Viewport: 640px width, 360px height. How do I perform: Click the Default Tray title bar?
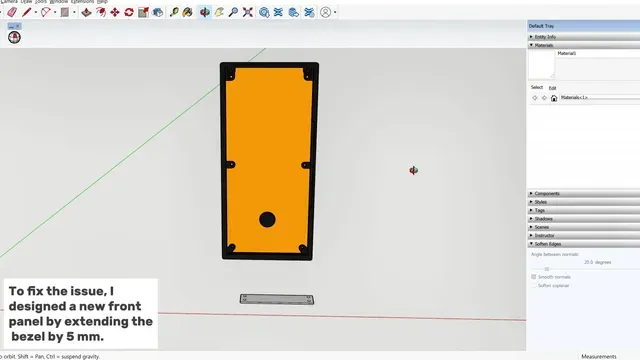click(584, 26)
